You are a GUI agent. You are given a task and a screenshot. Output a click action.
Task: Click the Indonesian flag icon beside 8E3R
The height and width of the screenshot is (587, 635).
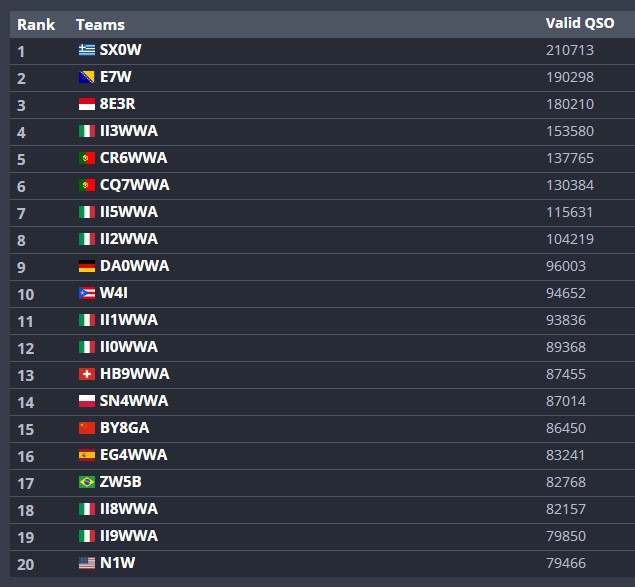point(87,104)
